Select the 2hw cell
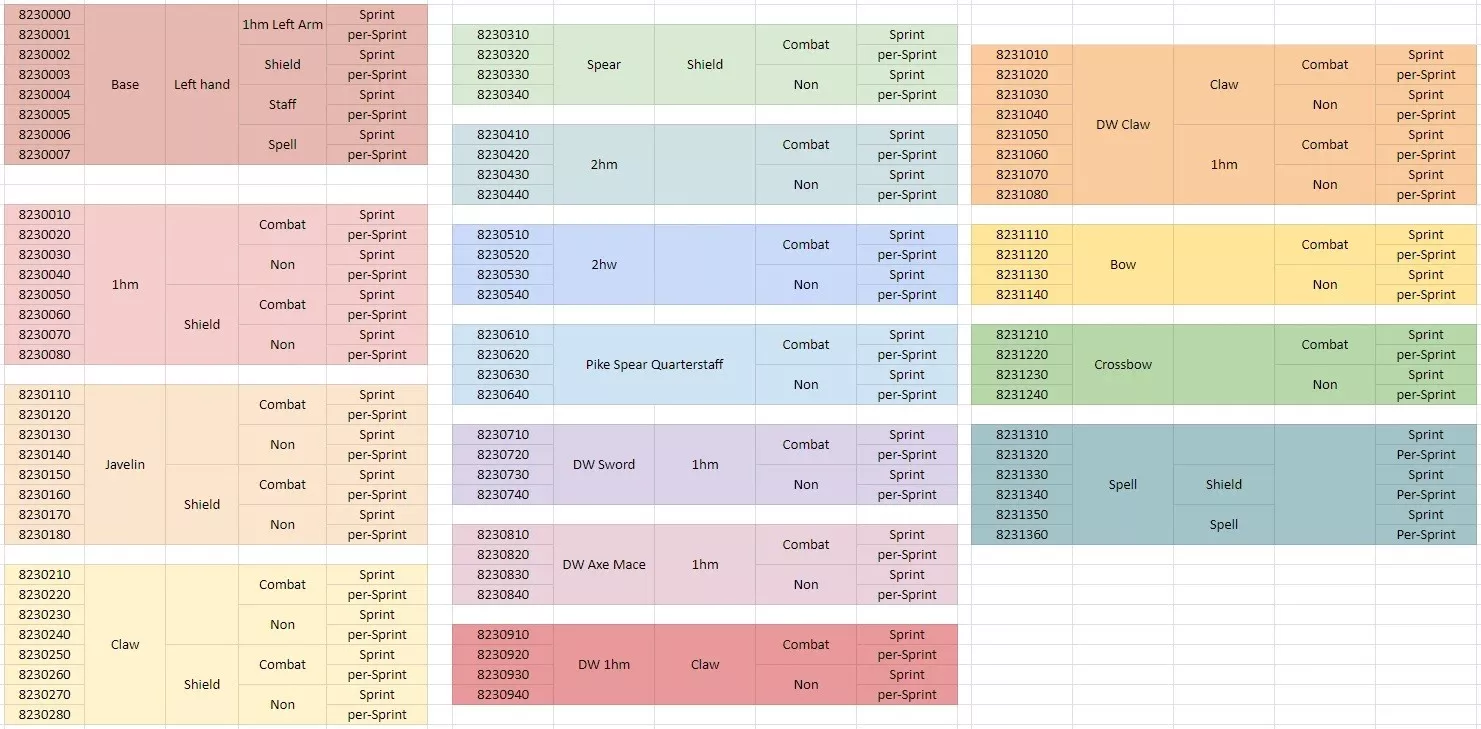Screen dimensions: 1481x729 tap(604, 265)
